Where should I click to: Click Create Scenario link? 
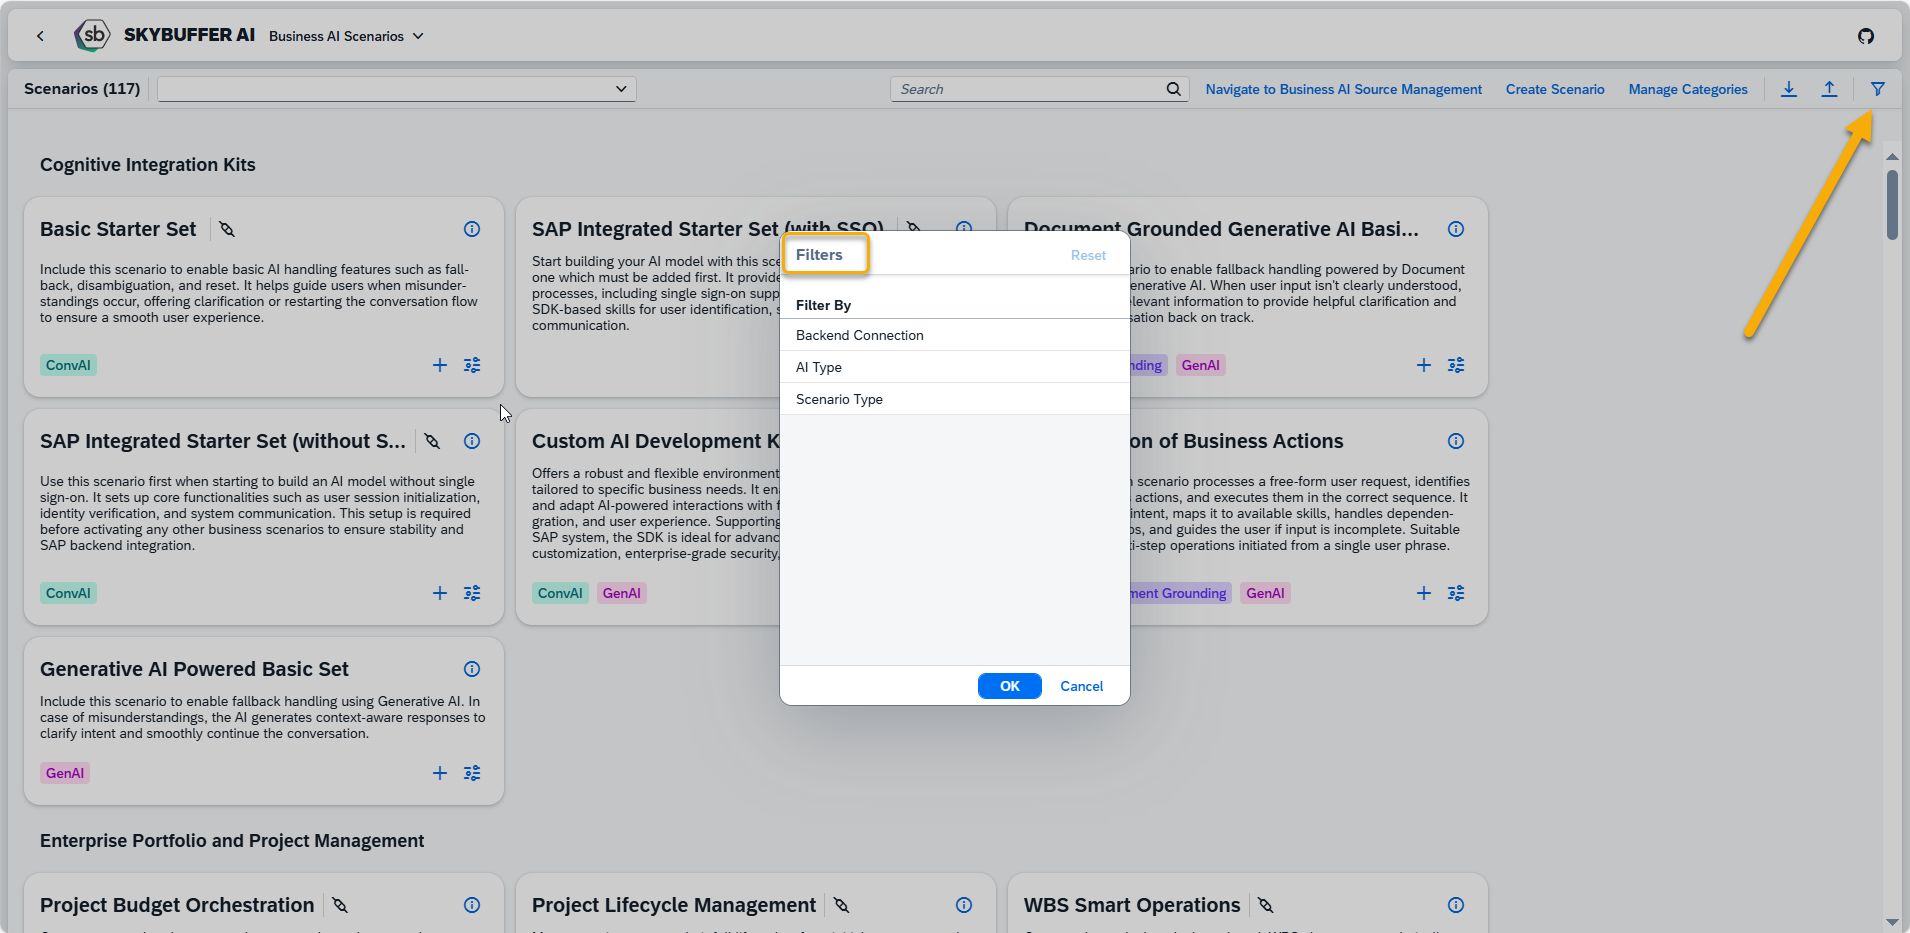click(1555, 89)
